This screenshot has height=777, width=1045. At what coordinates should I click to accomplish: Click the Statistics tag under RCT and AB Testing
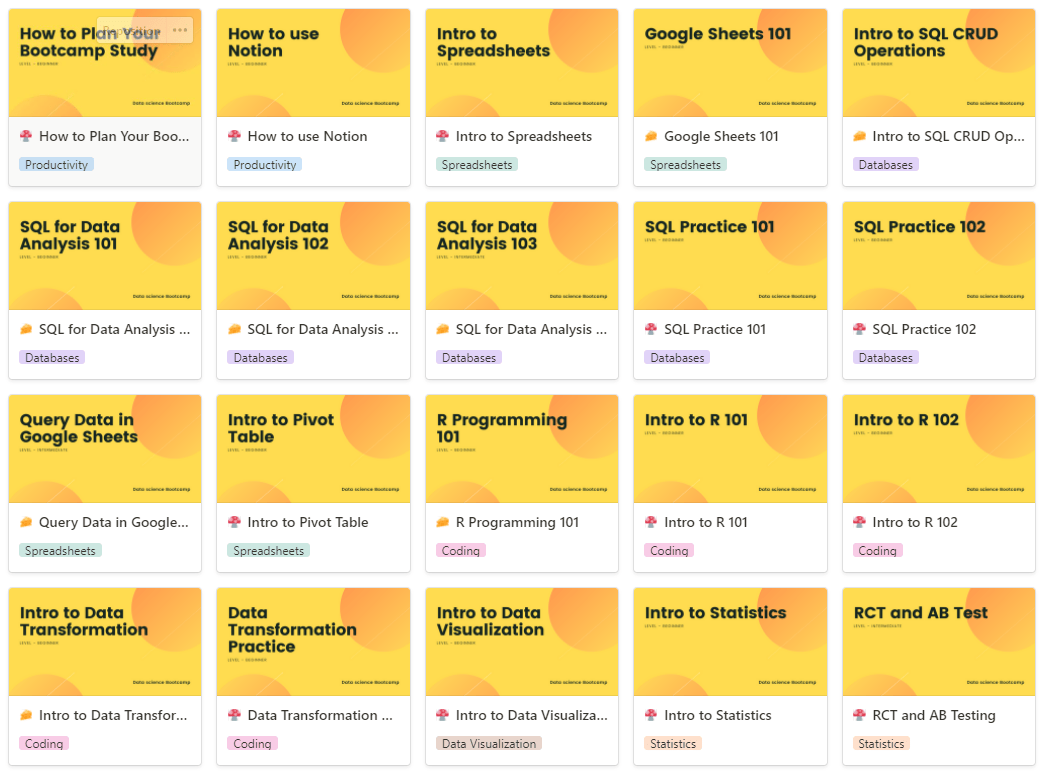881,744
